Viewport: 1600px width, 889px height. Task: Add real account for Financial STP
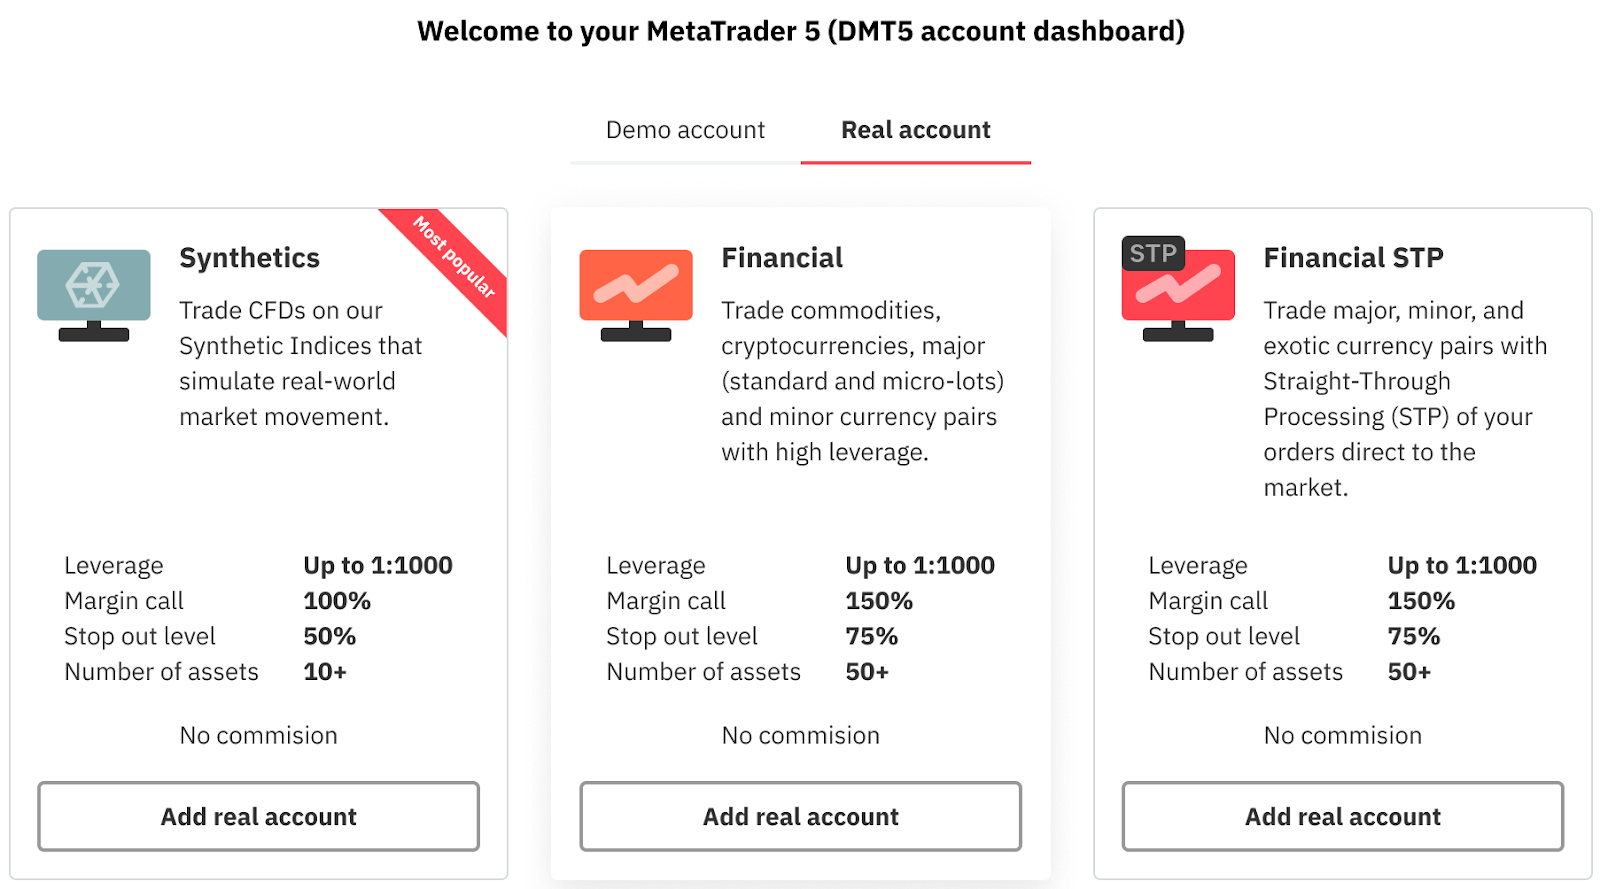coord(1342,817)
